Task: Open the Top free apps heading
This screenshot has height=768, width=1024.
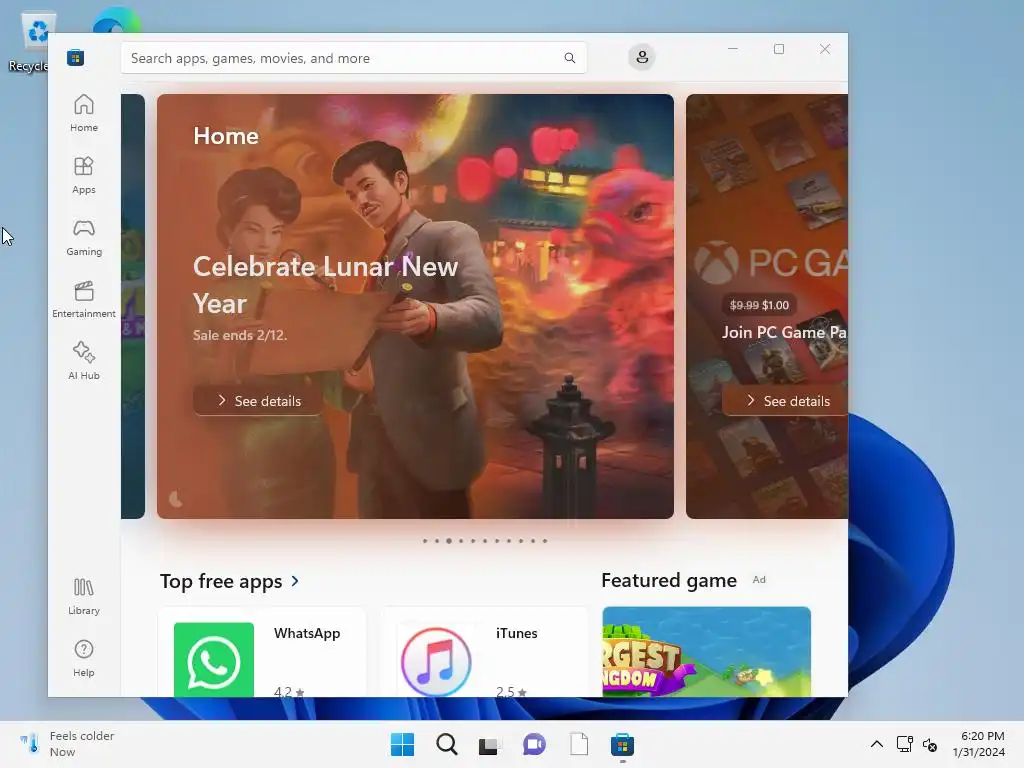Action: pos(221,581)
